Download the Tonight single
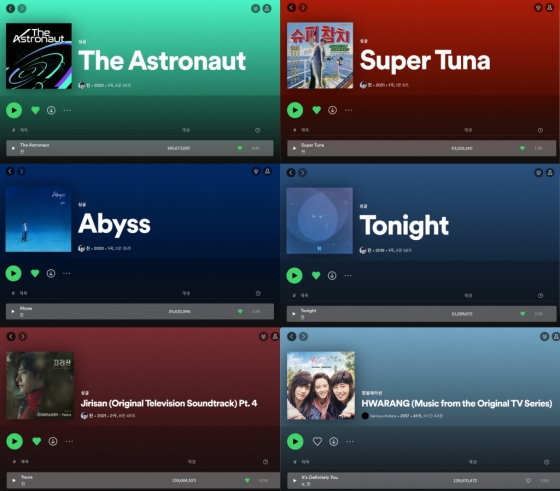 (332, 276)
